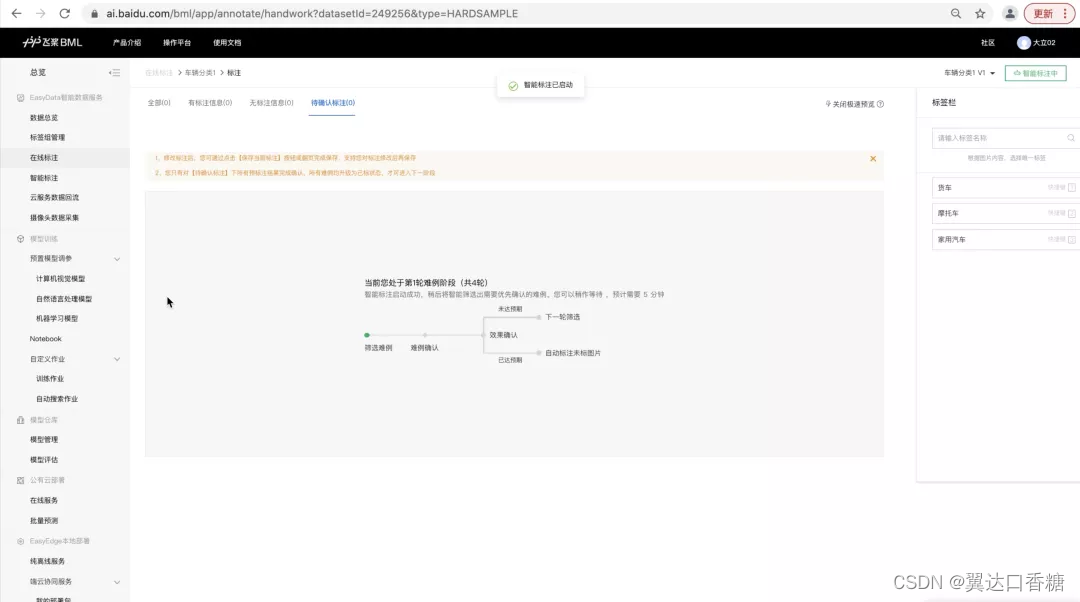This screenshot has height=602, width=1080.
Task: Open Notebook in the sidebar
Action: click(x=45, y=339)
